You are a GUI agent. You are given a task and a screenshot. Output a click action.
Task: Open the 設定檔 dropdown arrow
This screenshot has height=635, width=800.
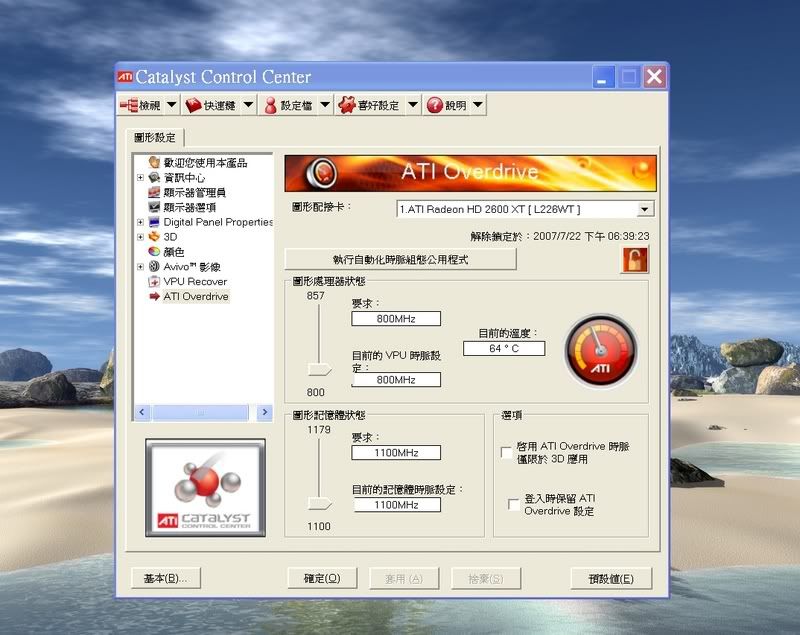(325, 105)
